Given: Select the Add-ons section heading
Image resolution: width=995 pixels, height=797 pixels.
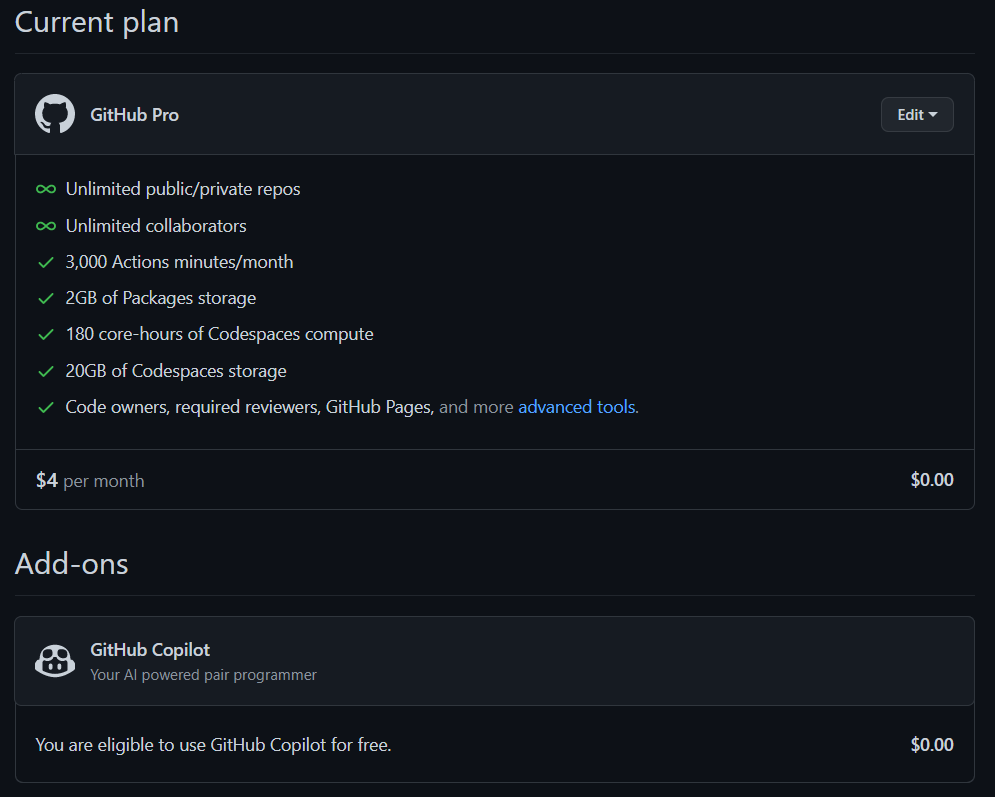Looking at the screenshot, I should (x=71, y=563).
